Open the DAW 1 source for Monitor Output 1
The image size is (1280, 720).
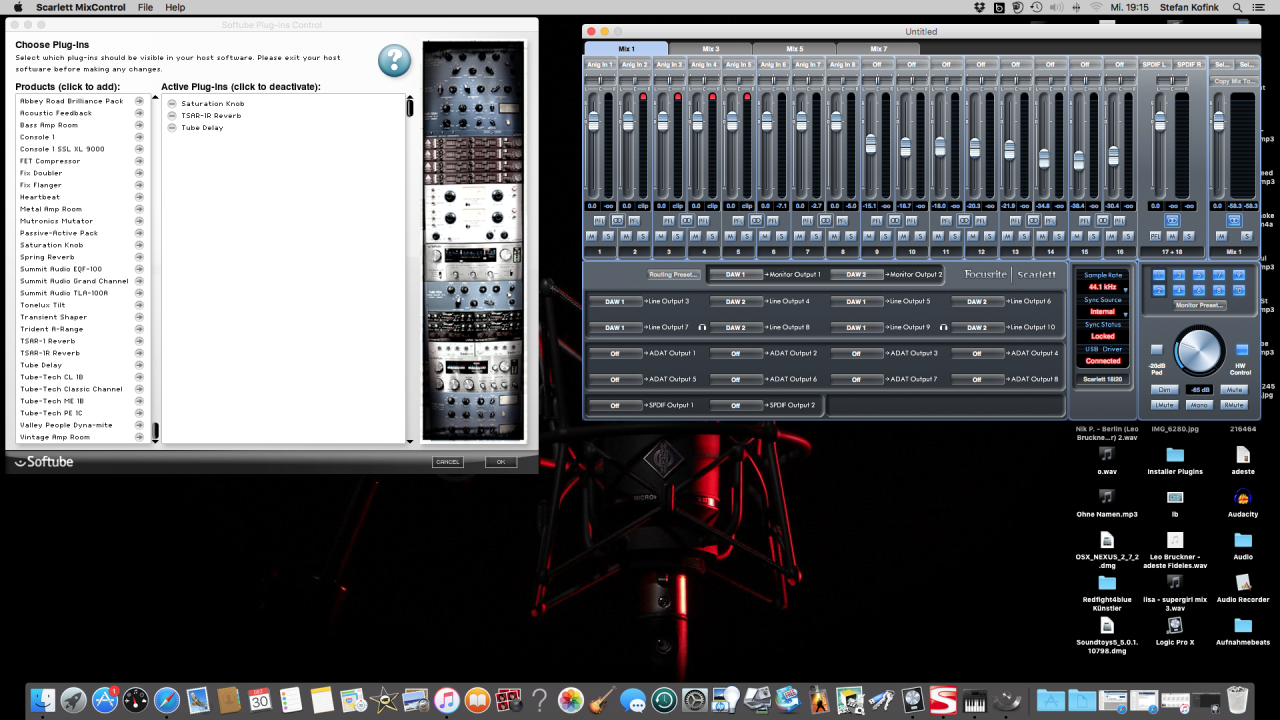click(735, 274)
